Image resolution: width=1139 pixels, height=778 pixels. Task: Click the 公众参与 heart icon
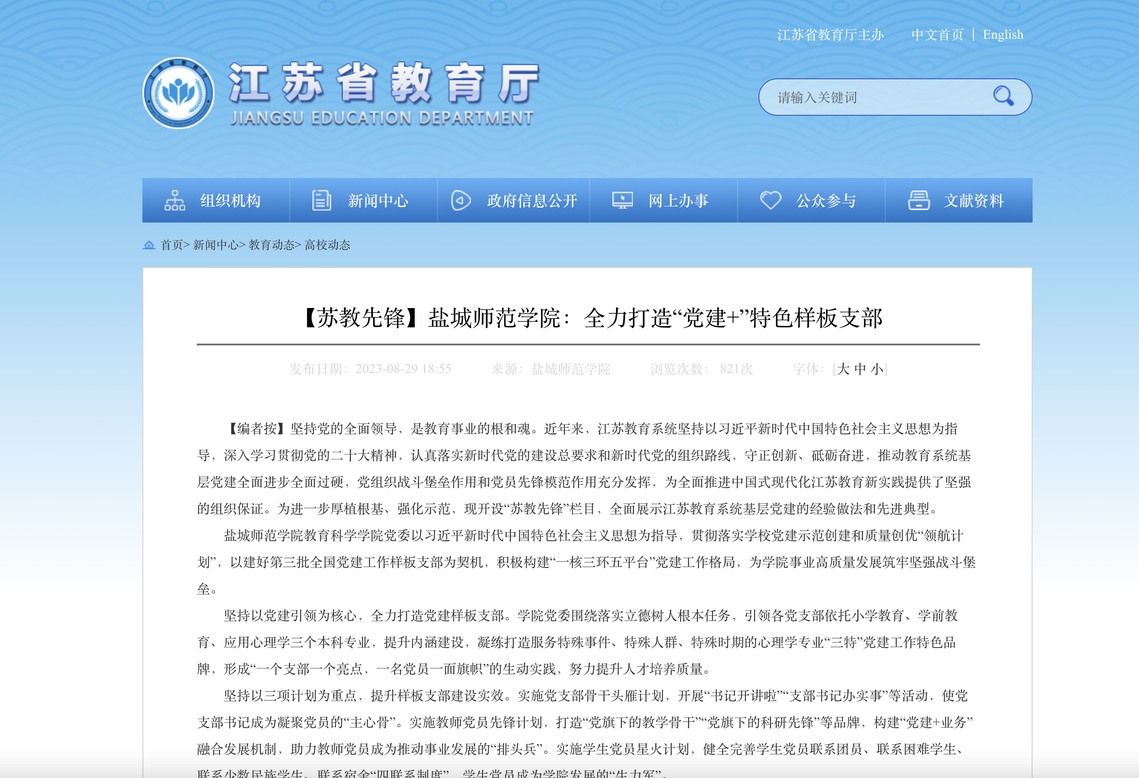(770, 200)
